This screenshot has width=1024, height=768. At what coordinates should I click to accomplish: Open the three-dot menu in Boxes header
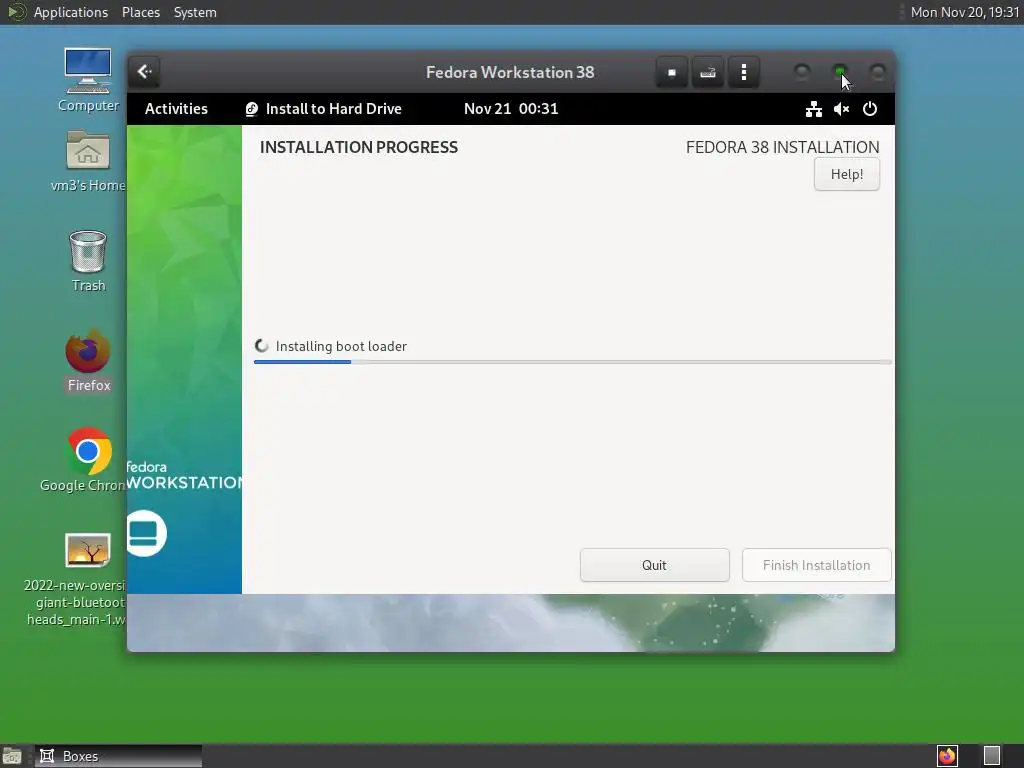(x=744, y=72)
